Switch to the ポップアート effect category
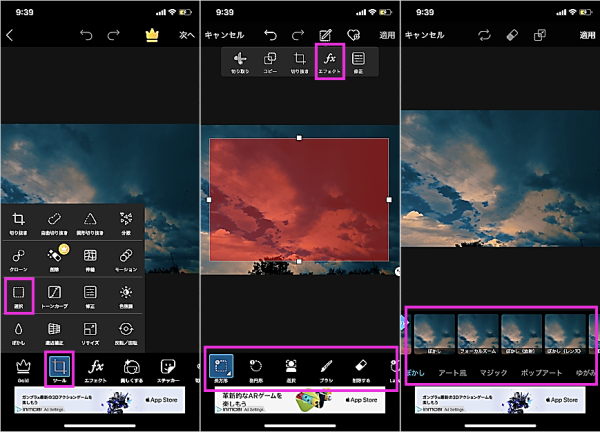600x432 pixels. (x=541, y=372)
